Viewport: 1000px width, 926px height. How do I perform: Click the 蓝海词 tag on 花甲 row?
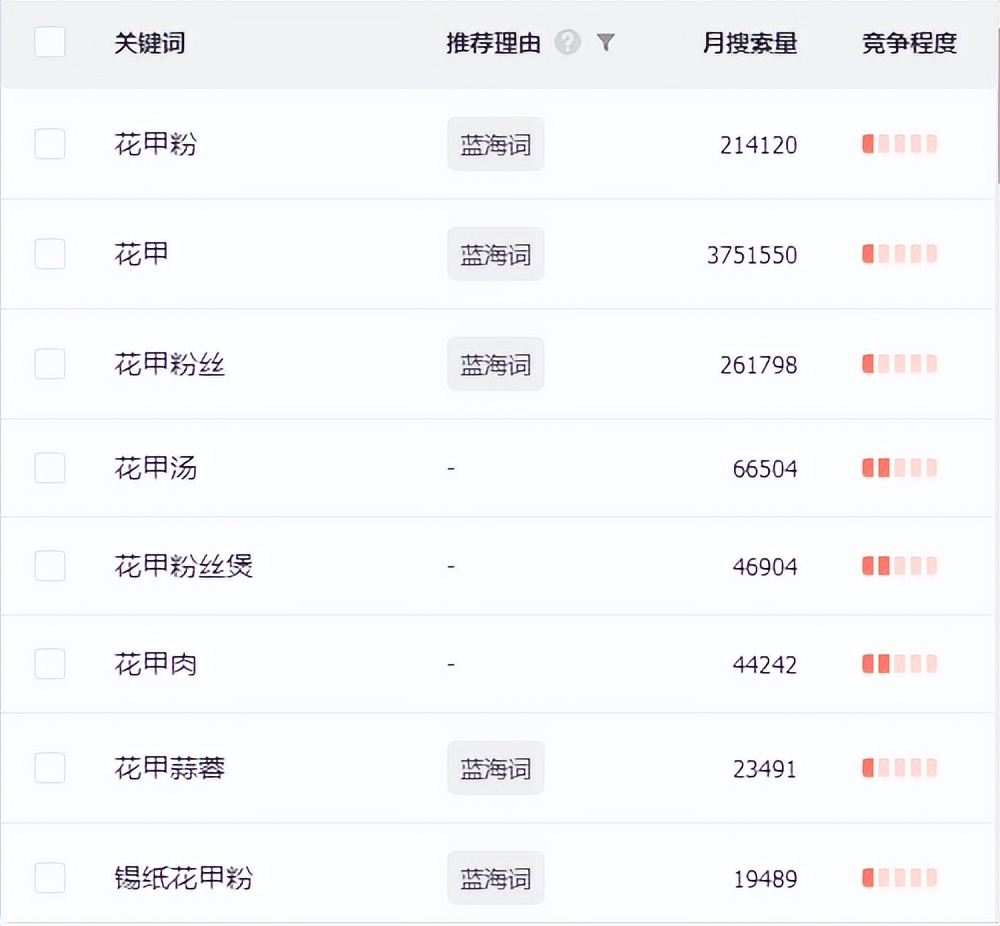point(495,254)
